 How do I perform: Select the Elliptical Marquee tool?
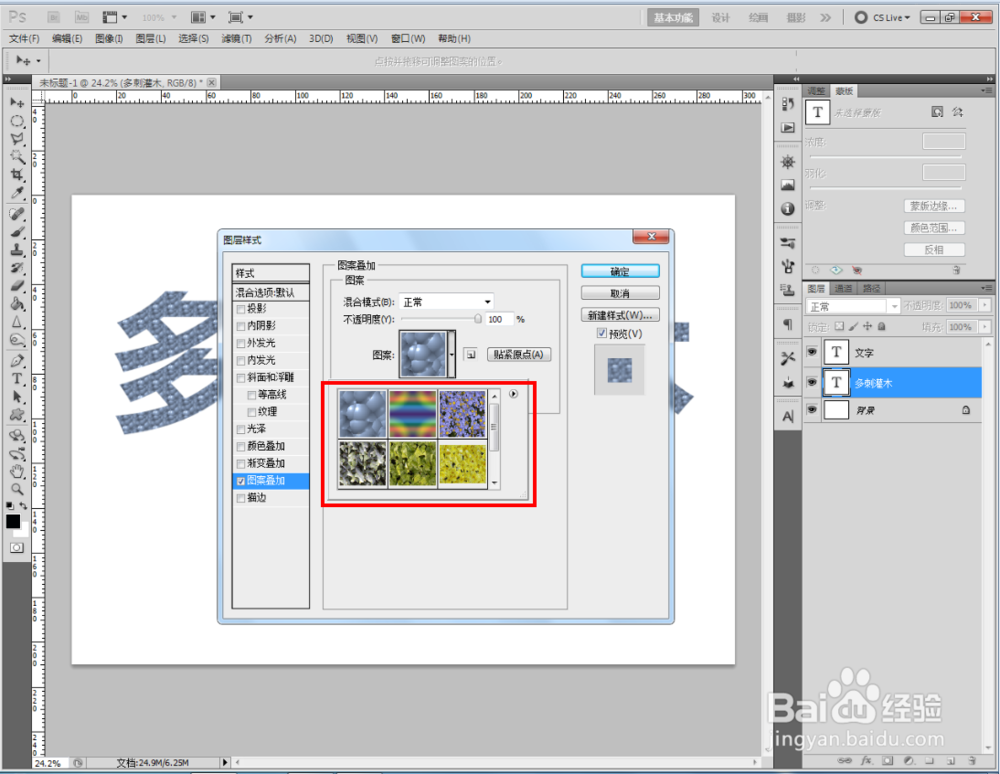(17, 120)
